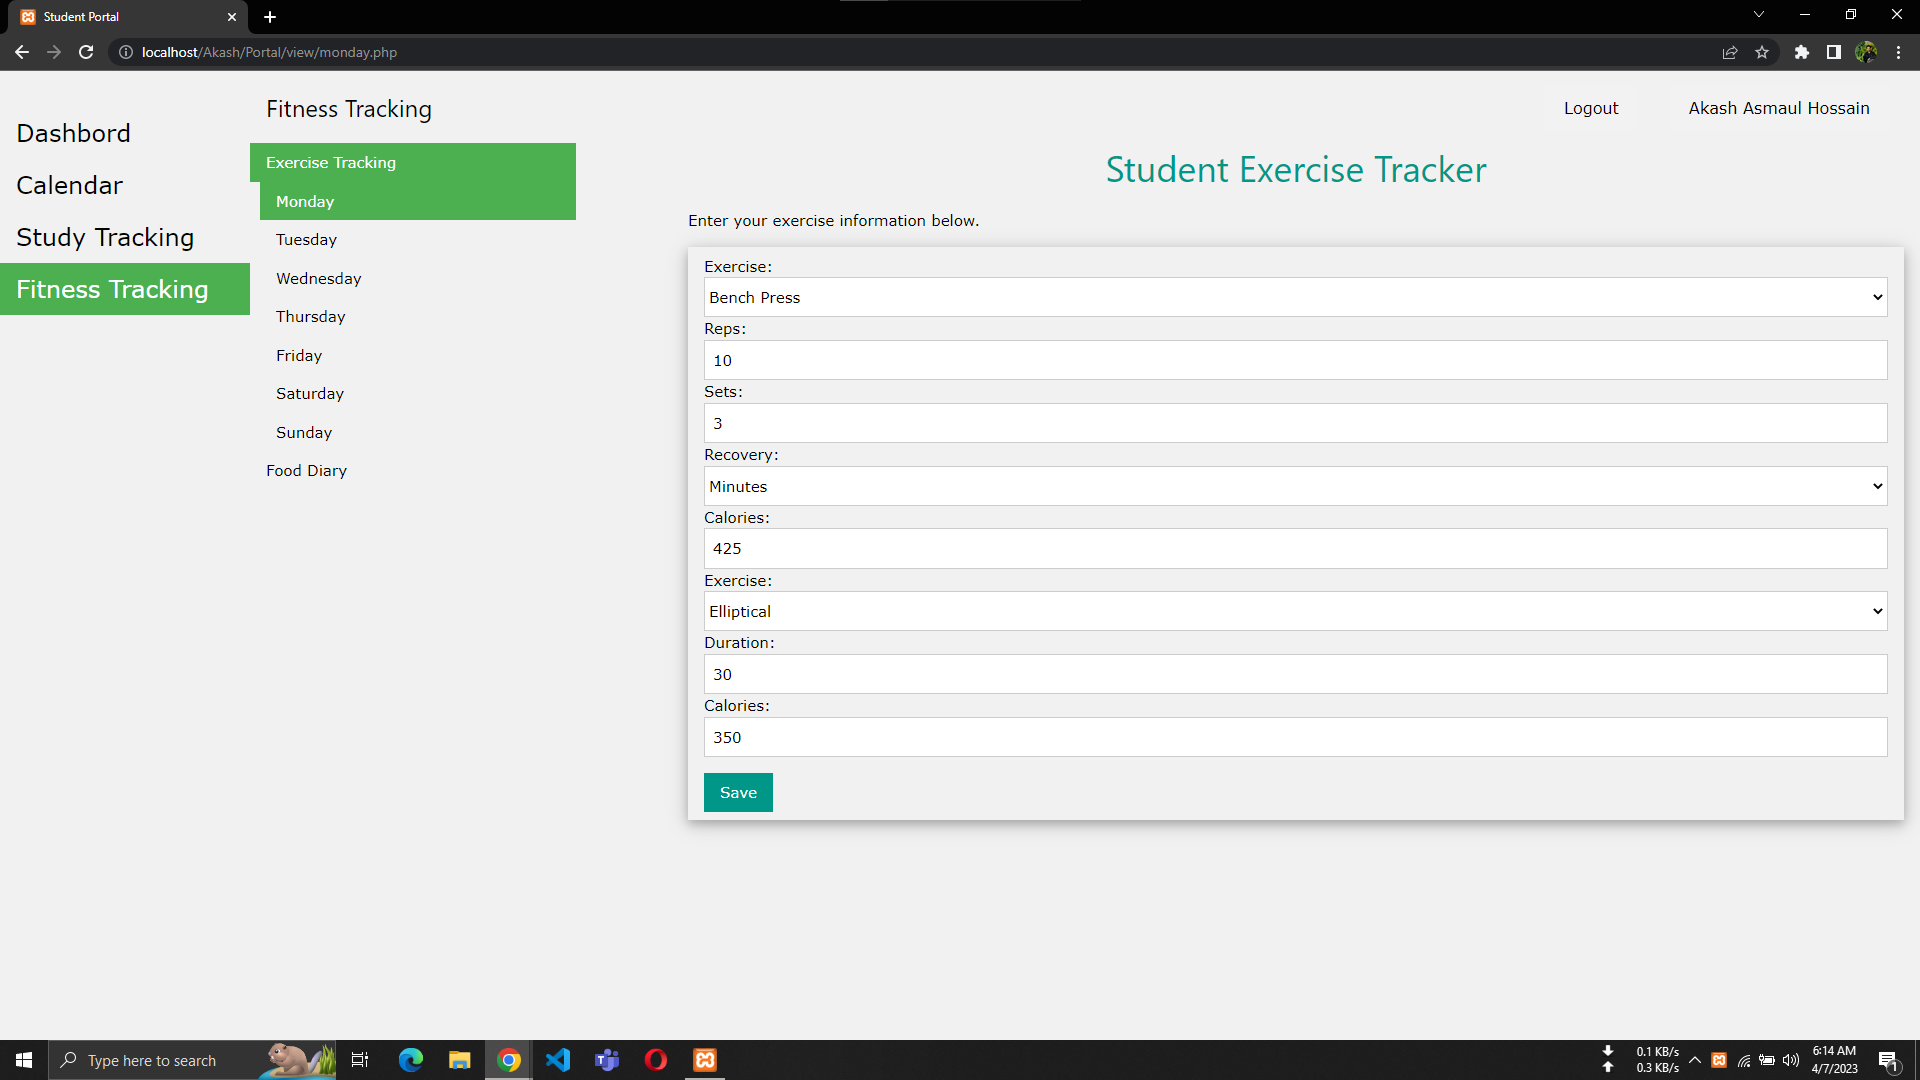This screenshot has height=1080, width=1920.
Task: Click the Save button
Action: tap(738, 792)
